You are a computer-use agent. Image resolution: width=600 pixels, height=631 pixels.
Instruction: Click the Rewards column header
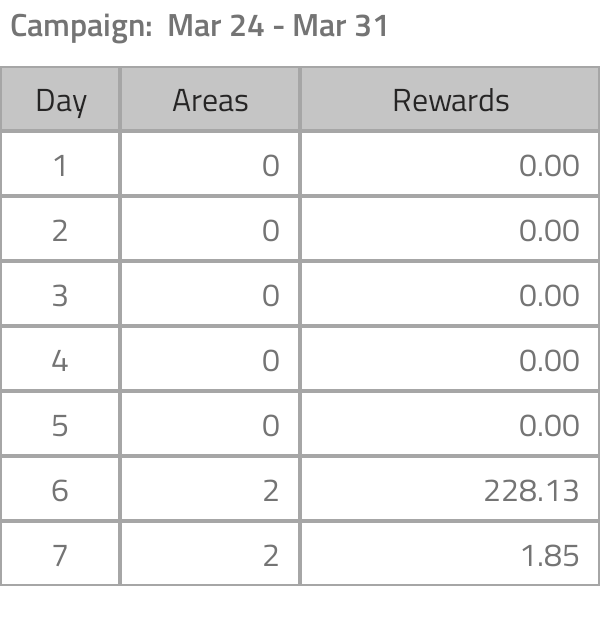tap(450, 100)
